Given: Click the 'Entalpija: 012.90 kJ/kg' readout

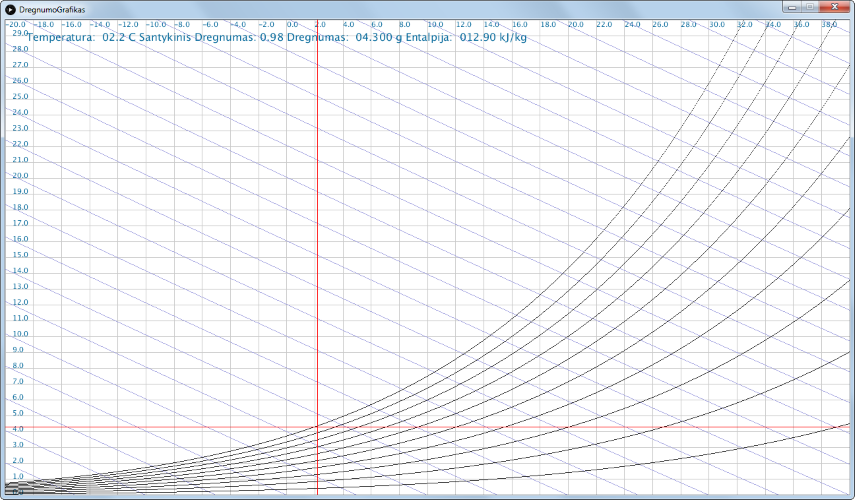Looking at the screenshot, I should (x=466, y=38).
